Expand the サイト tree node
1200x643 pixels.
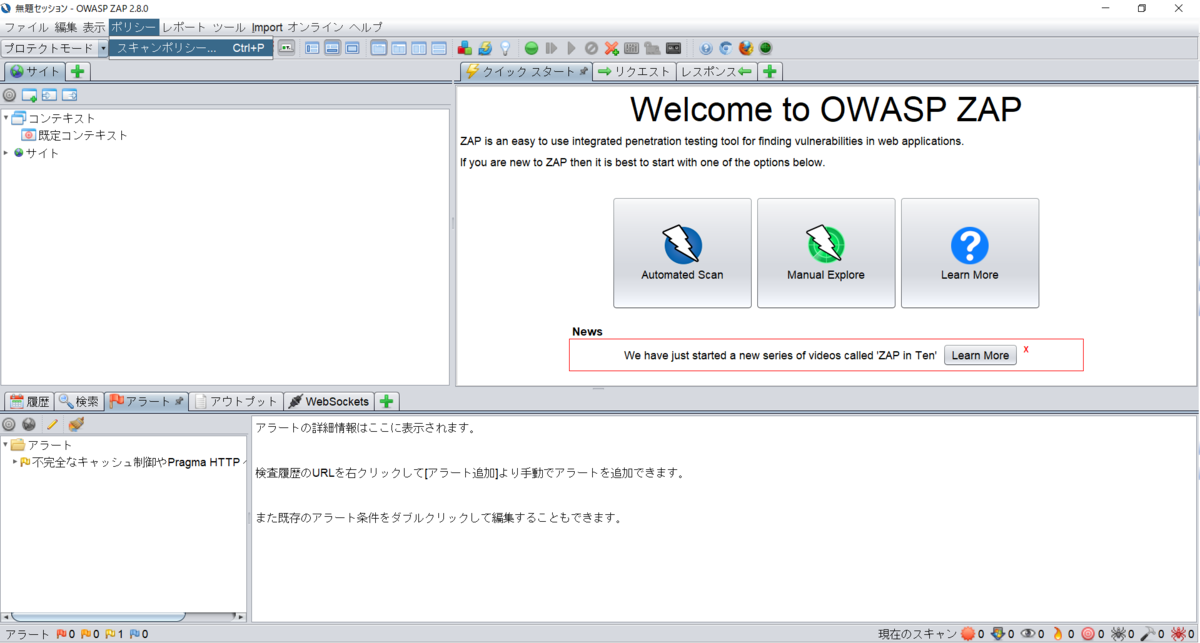(5, 153)
